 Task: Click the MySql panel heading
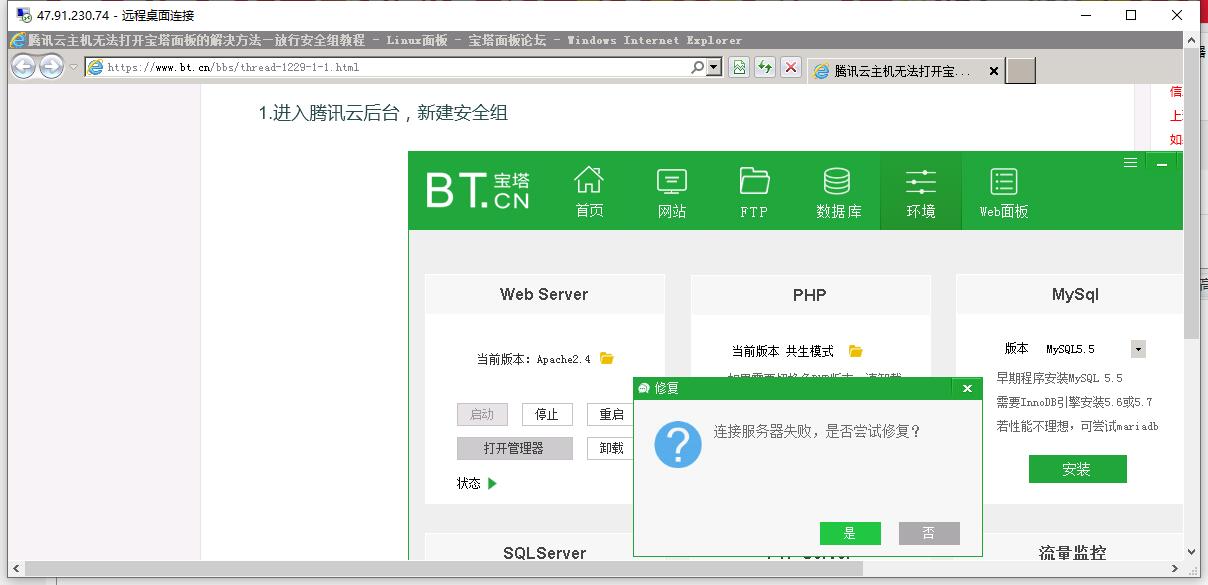click(x=1075, y=295)
